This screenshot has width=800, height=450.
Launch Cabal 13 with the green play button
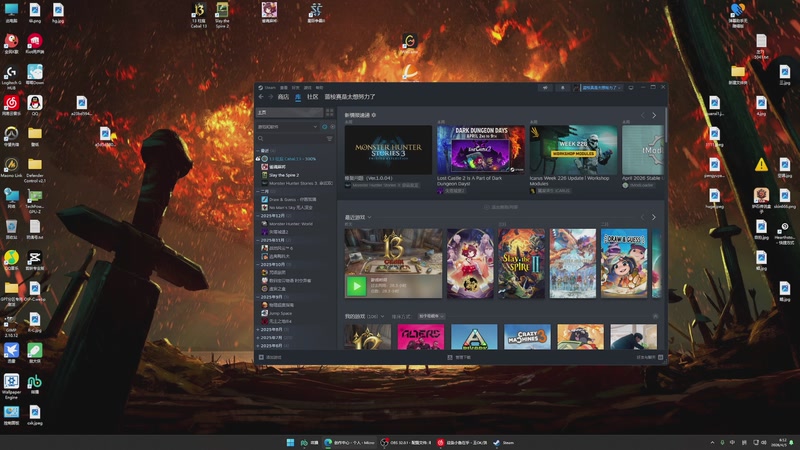pos(356,286)
